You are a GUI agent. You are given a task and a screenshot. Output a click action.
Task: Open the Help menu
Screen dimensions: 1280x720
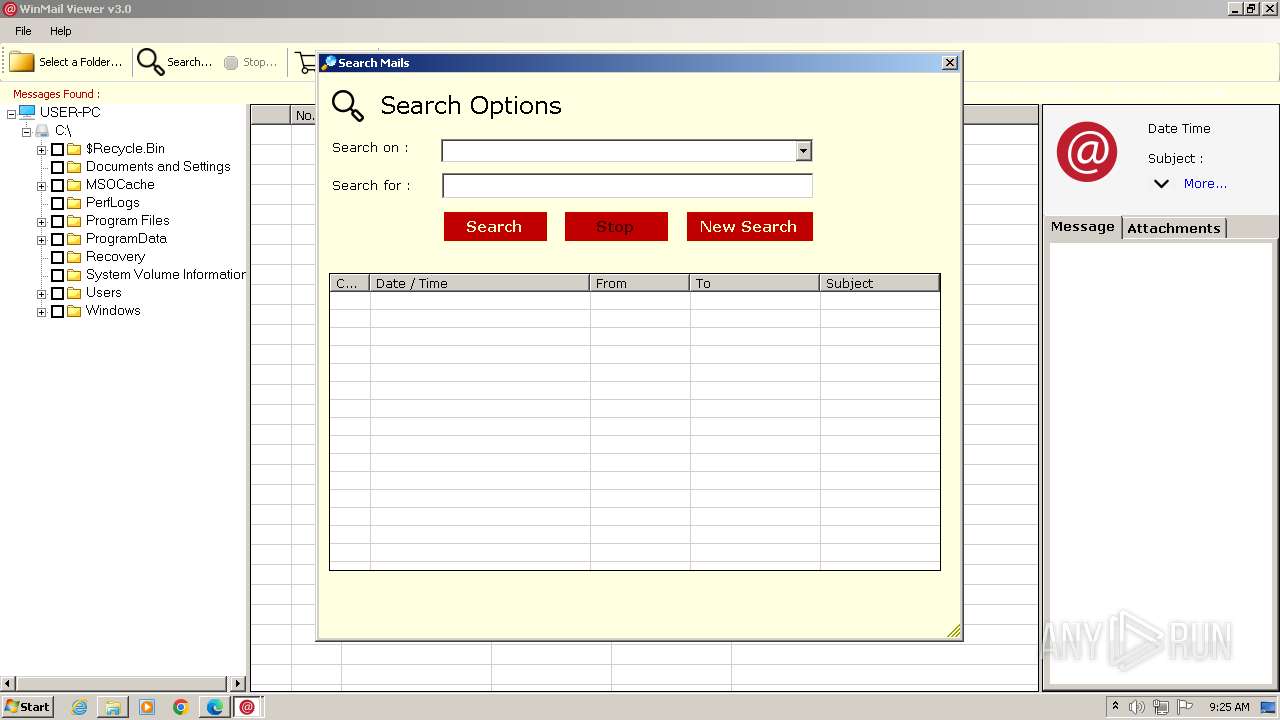click(x=61, y=31)
